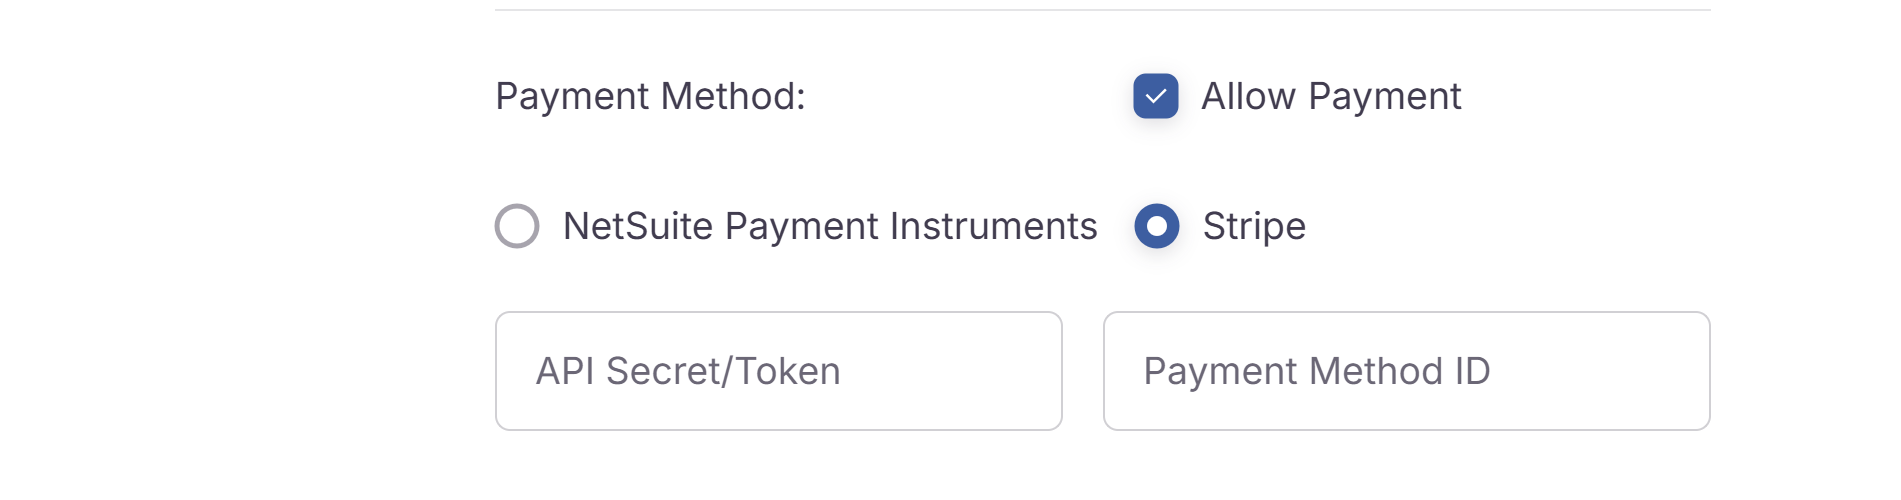Select the NetSuite Payment Instruments radio button

point(517,226)
